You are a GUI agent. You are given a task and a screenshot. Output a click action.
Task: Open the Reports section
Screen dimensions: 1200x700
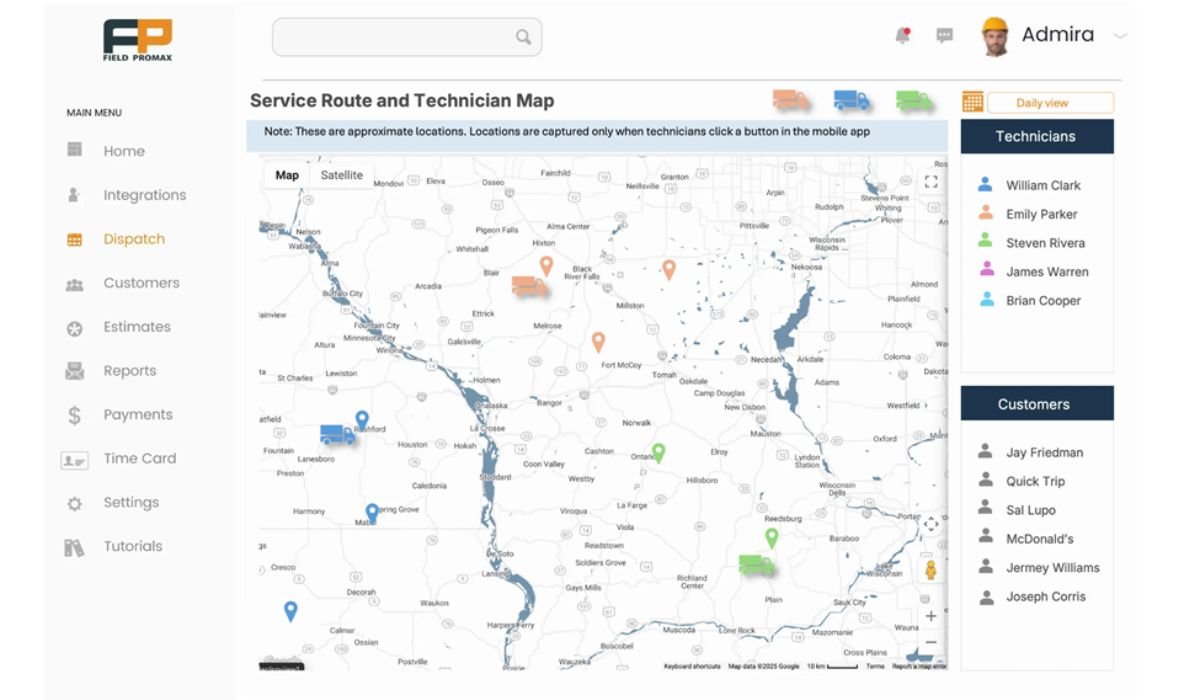(x=128, y=370)
